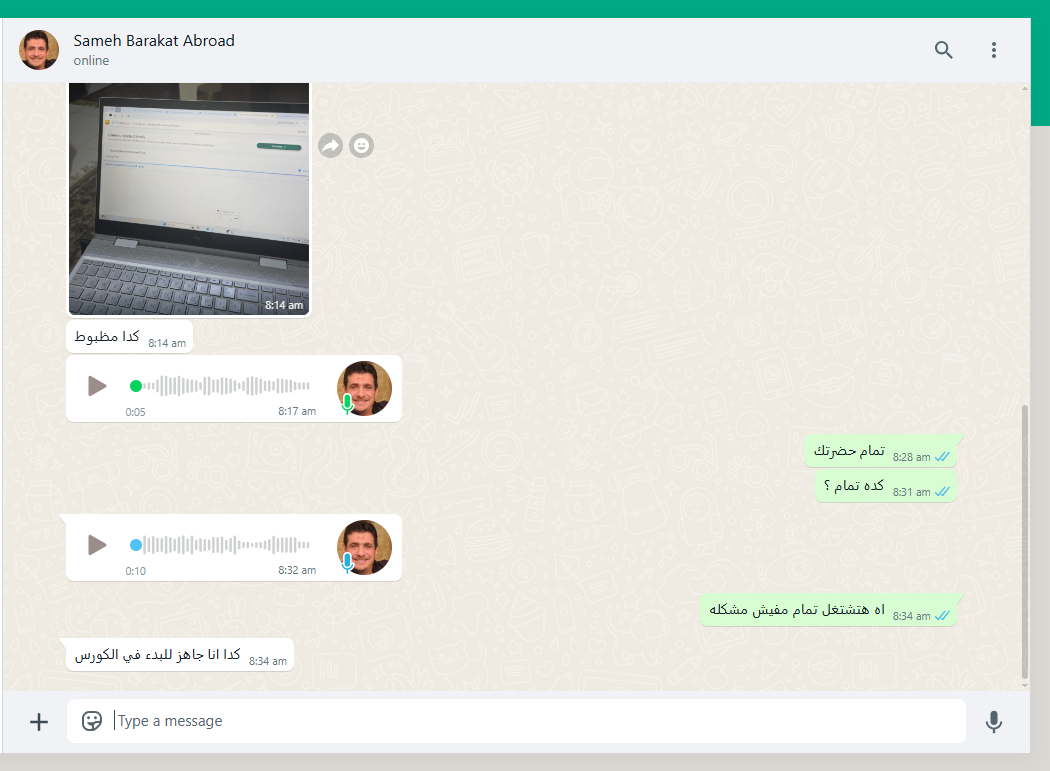Click the attach plus icon
This screenshot has width=1050, height=771.
click(39, 721)
